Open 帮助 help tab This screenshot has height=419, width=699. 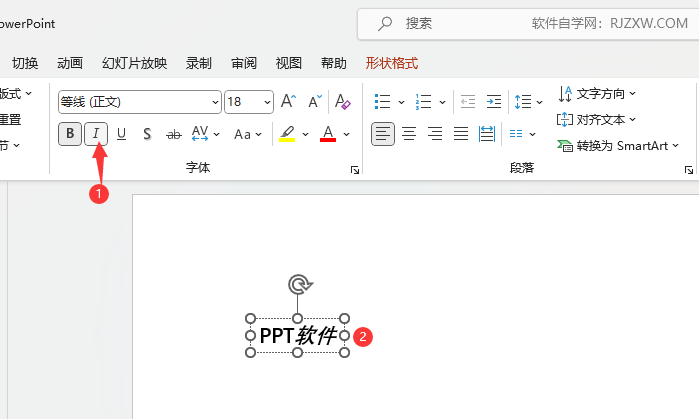[334, 63]
